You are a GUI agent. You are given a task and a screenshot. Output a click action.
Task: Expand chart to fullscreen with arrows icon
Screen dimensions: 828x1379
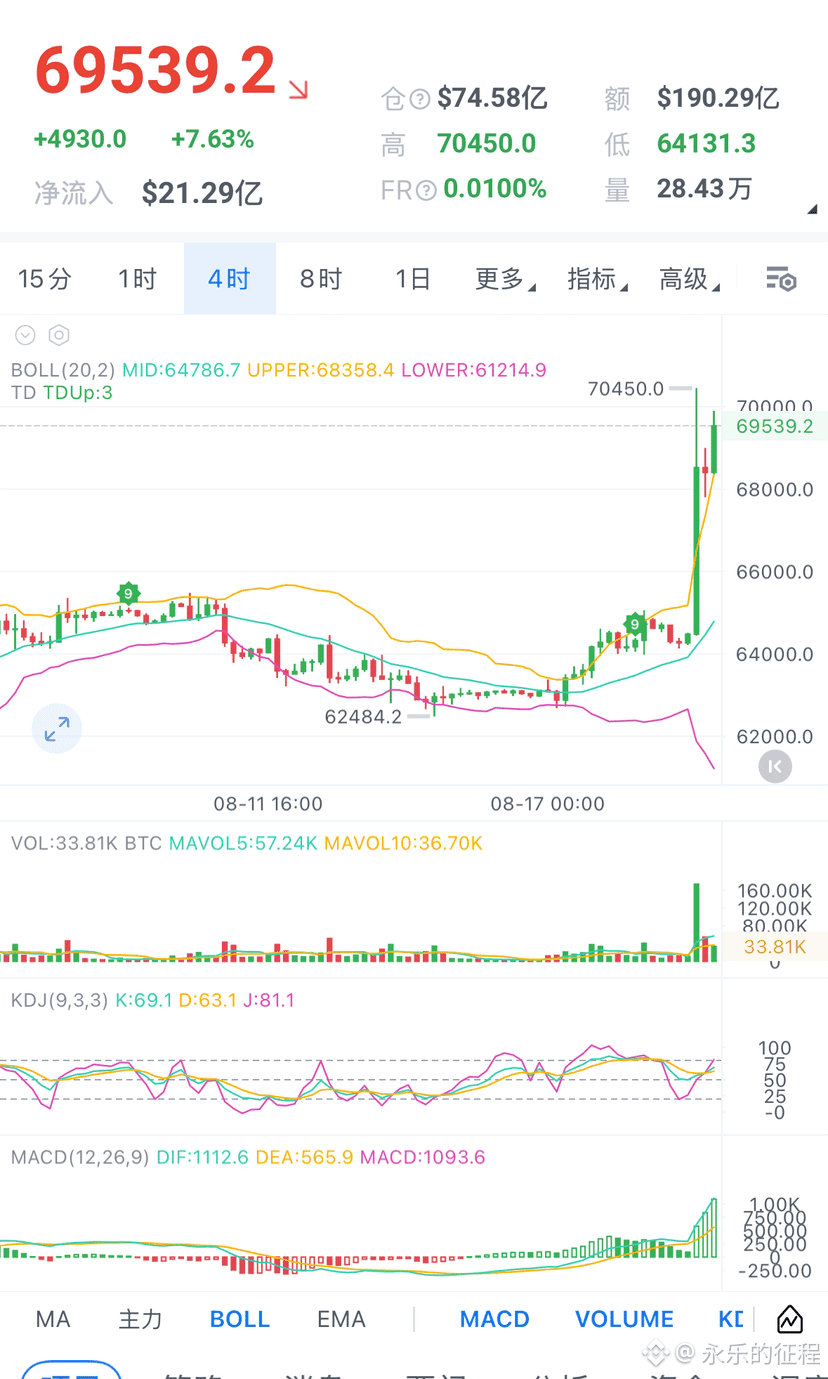[57, 729]
